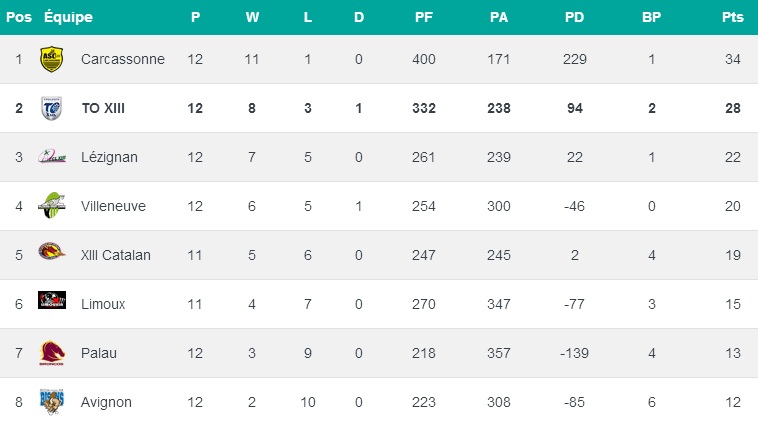Click the Avignon team logo
The height and width of the screenshot is (426, 758).
click(x=51, y=402)
